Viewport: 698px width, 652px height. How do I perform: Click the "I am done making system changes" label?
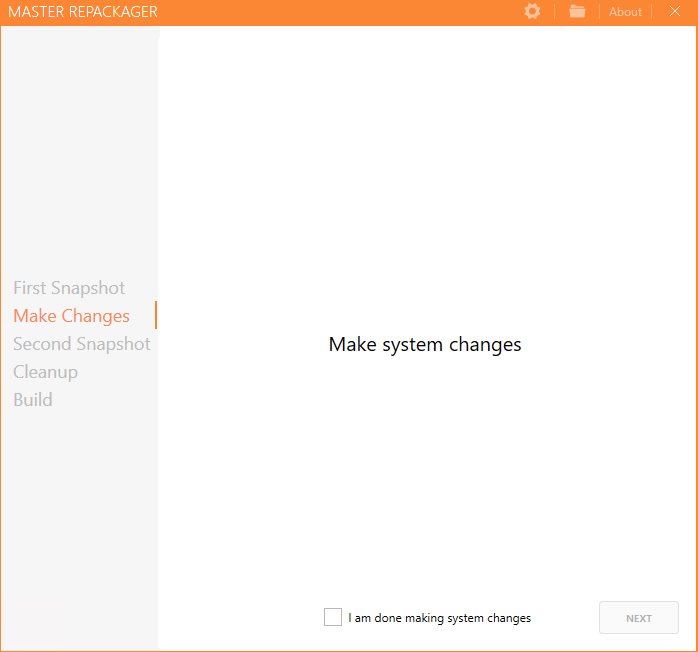point(439,618)
